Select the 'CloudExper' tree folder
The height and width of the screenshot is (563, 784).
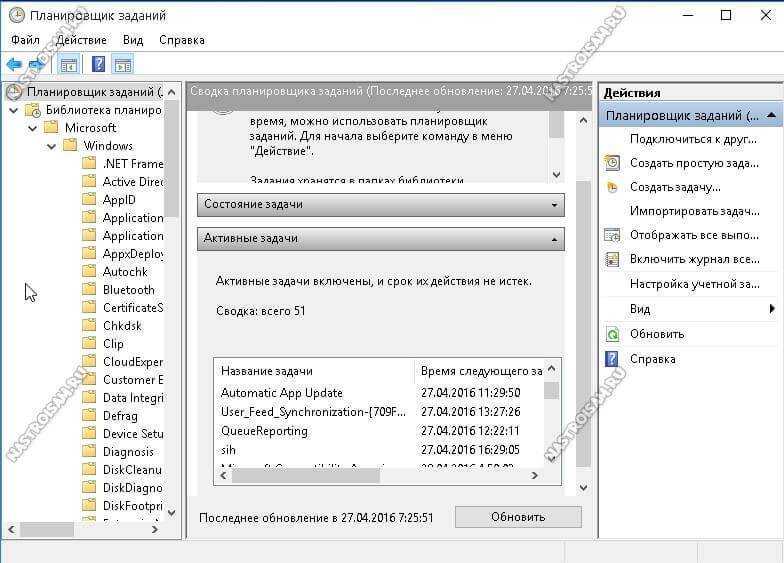click(x=132, y=362)
